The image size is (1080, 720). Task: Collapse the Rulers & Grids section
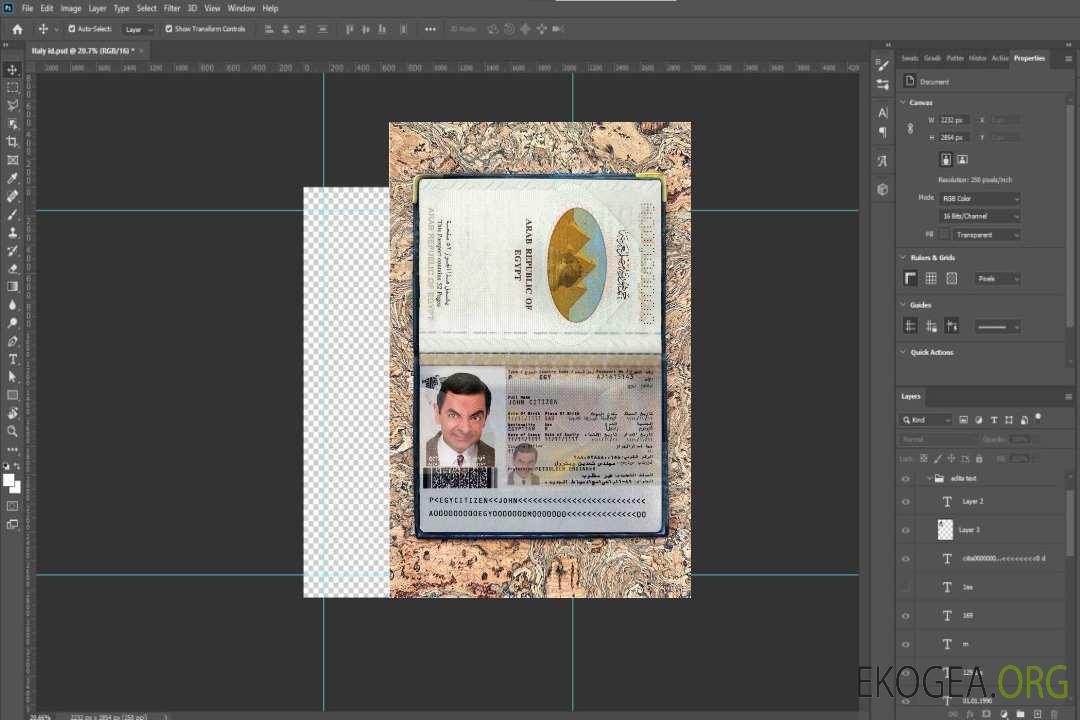tap(904, 257)
